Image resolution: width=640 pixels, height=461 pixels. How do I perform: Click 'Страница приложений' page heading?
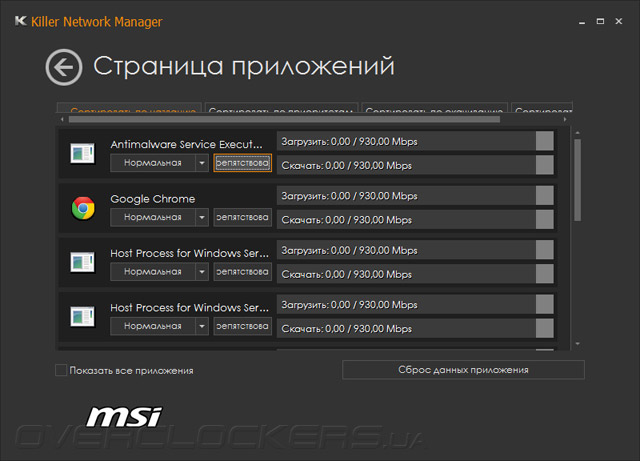click(244, 66)
